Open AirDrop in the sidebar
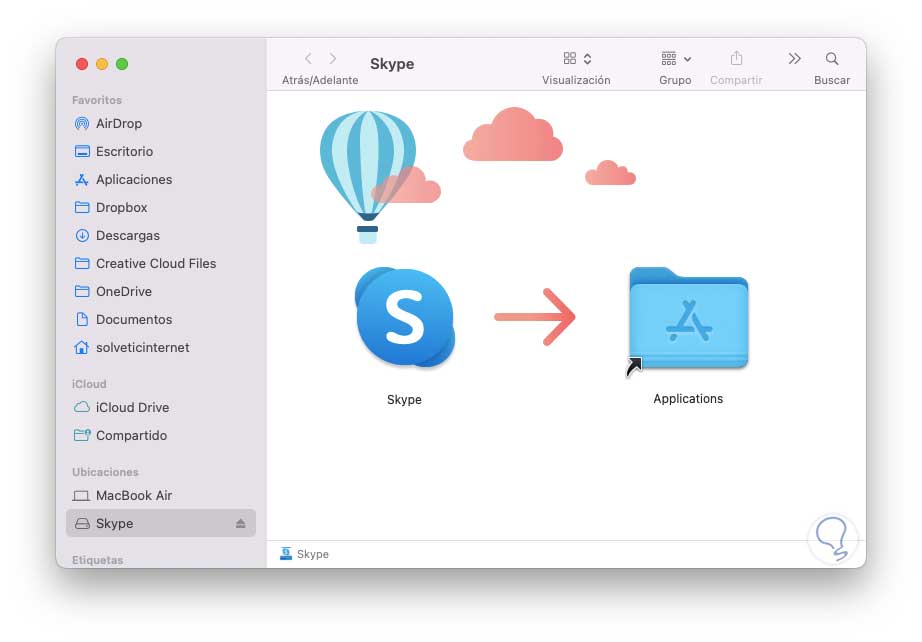This screenshot has height=642, width=922. coord(161,123)
